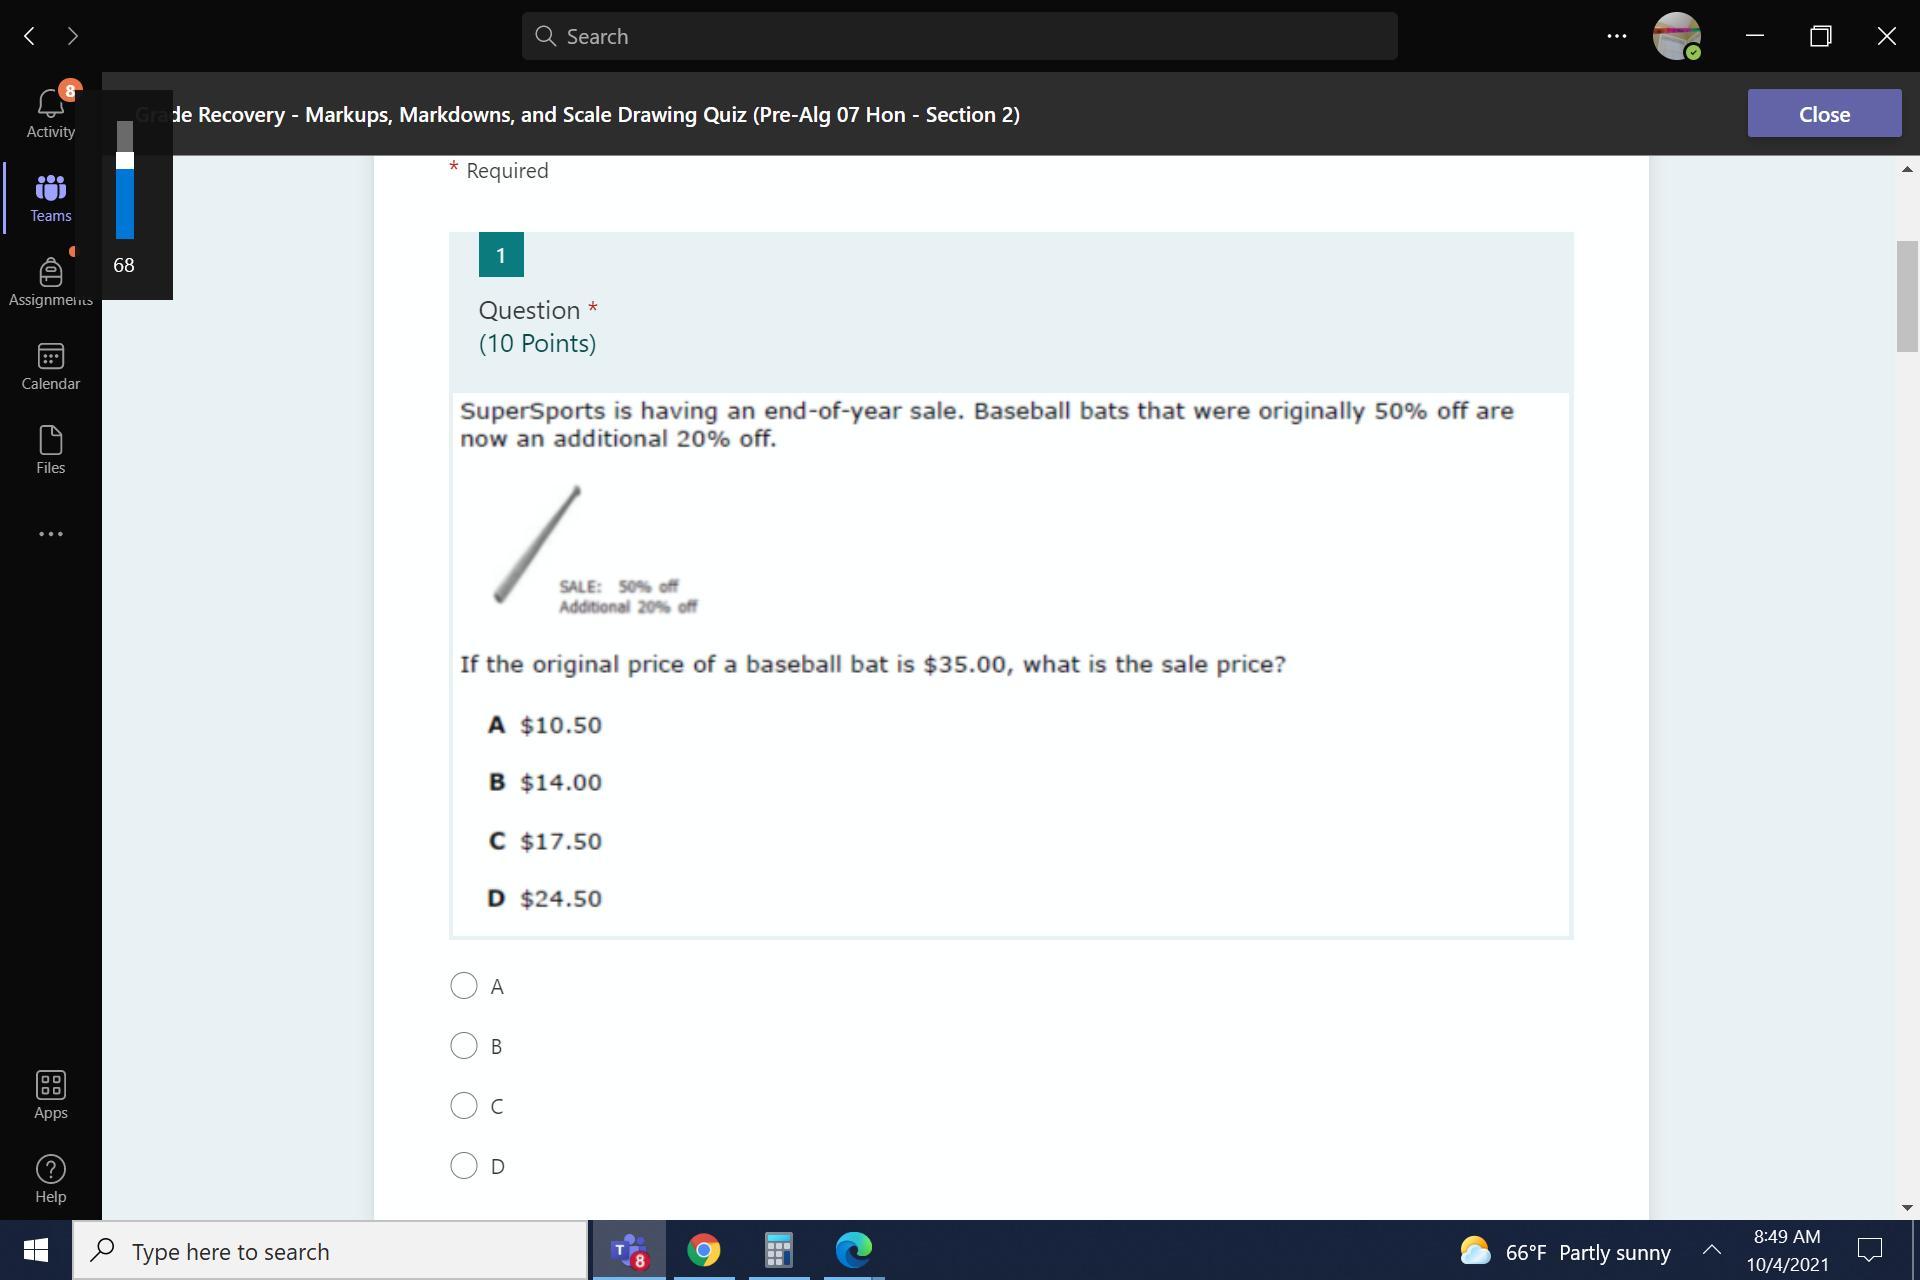1920x1280 pixels.
Task: Click the back navigation arrow
Action: coord(29,36)
